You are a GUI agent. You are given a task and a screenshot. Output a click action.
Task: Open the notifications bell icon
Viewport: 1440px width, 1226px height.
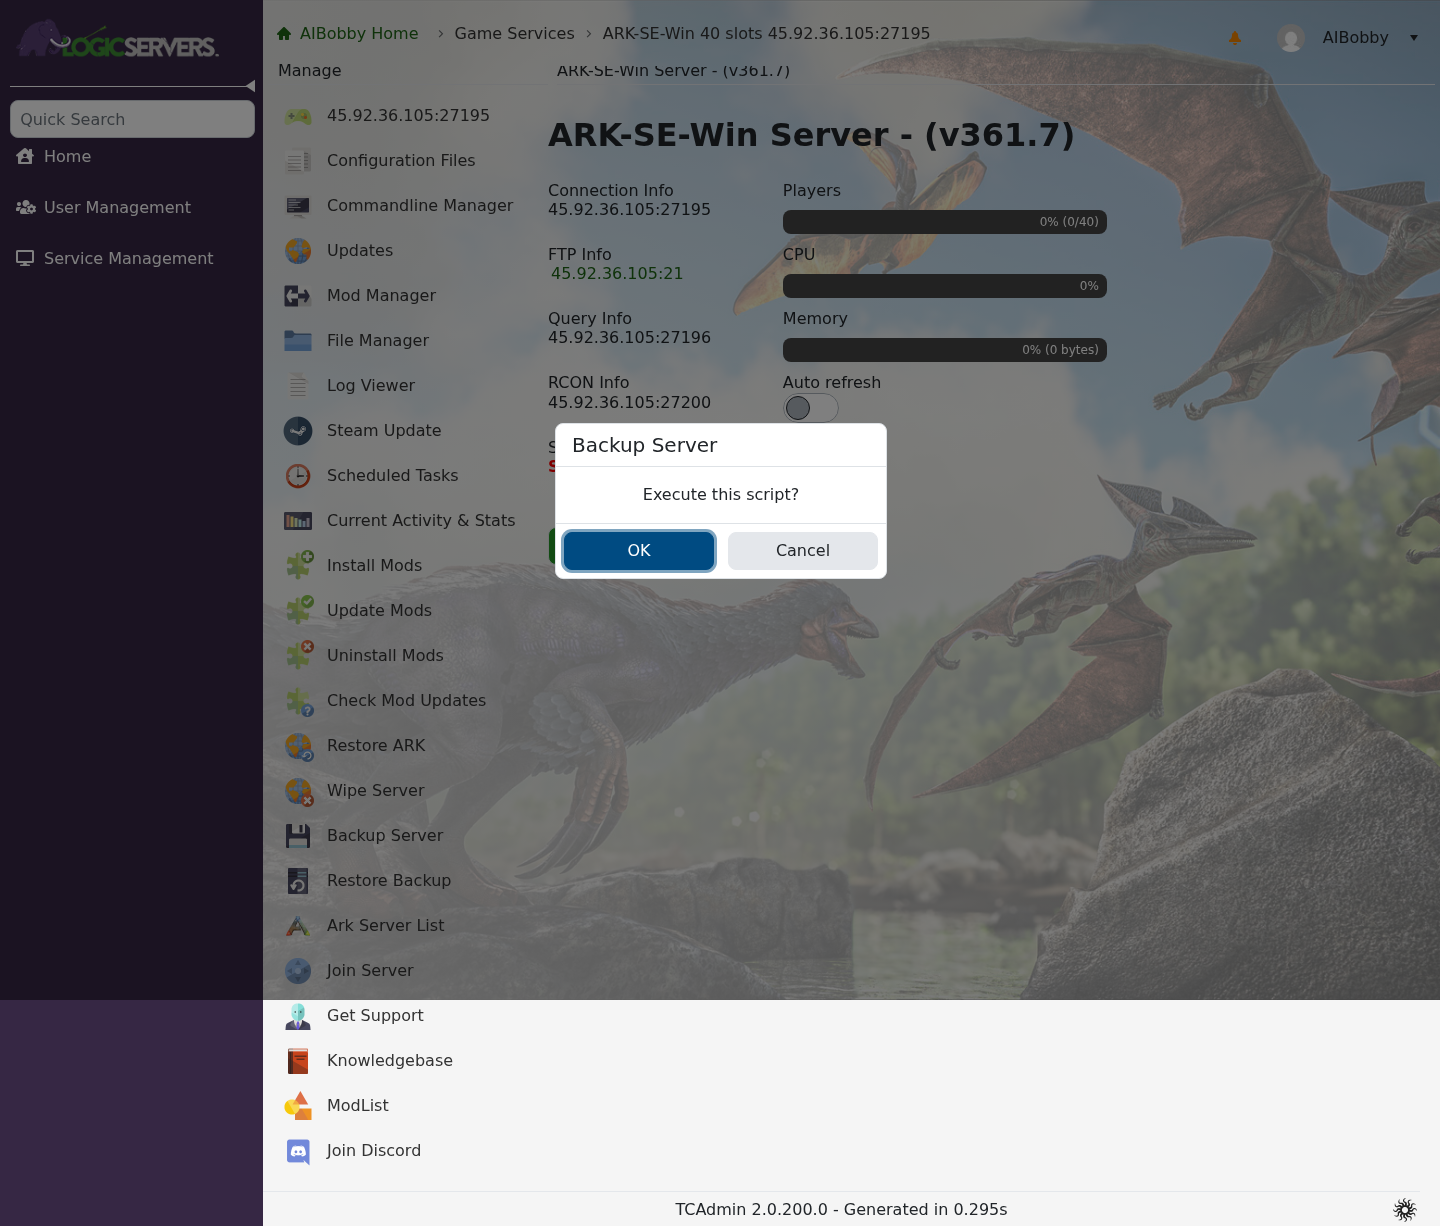pyautogui.click(x=1235, y=38)
